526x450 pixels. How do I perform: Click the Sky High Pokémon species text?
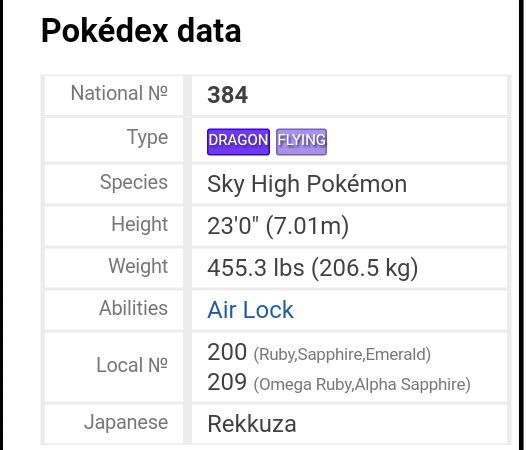307,184
